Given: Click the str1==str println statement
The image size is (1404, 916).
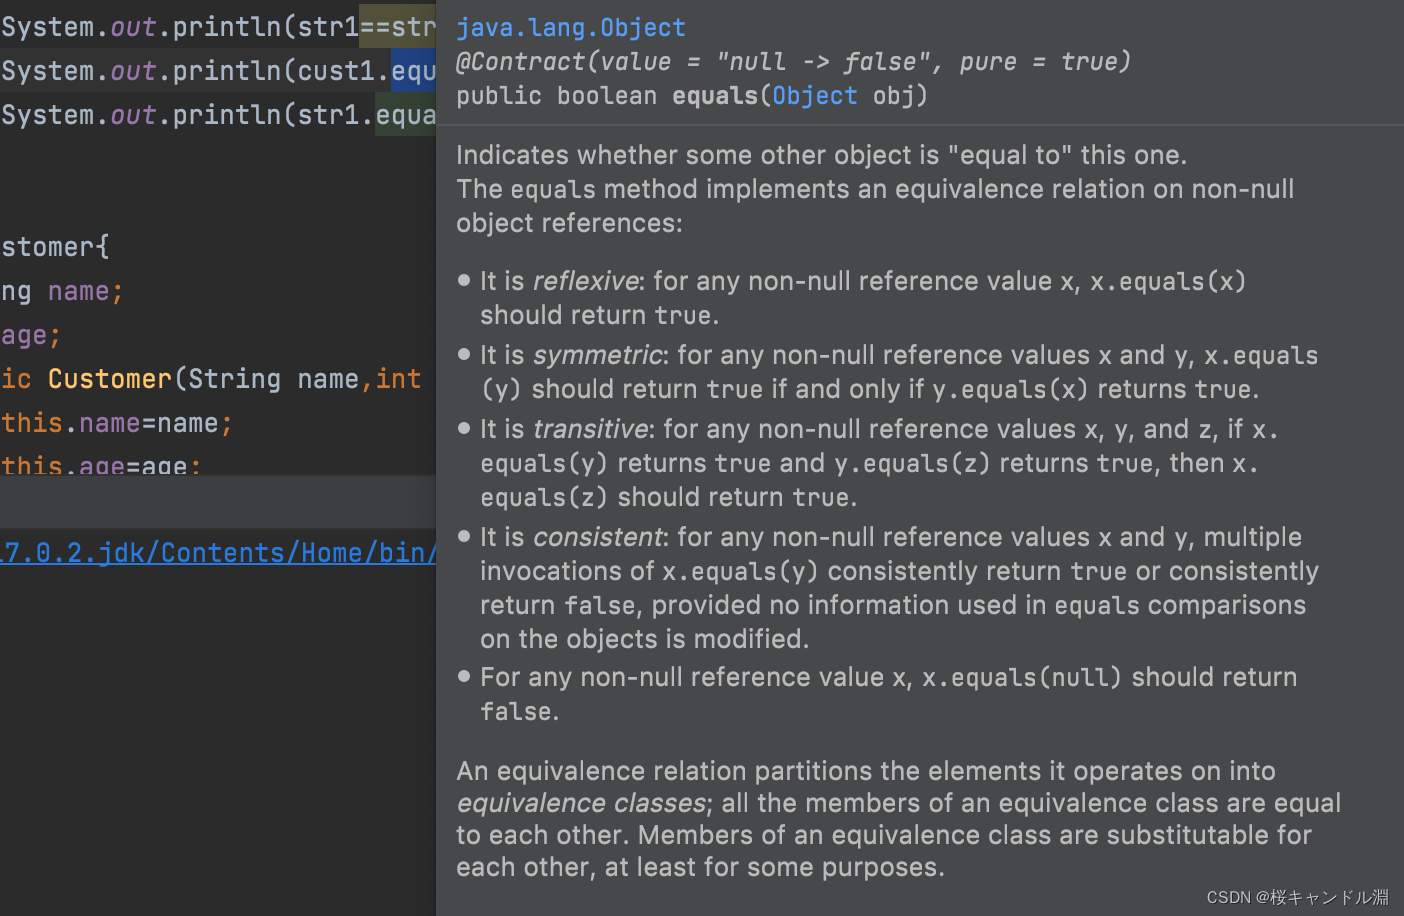Looking at the screenshot, I should click(200, 26).
